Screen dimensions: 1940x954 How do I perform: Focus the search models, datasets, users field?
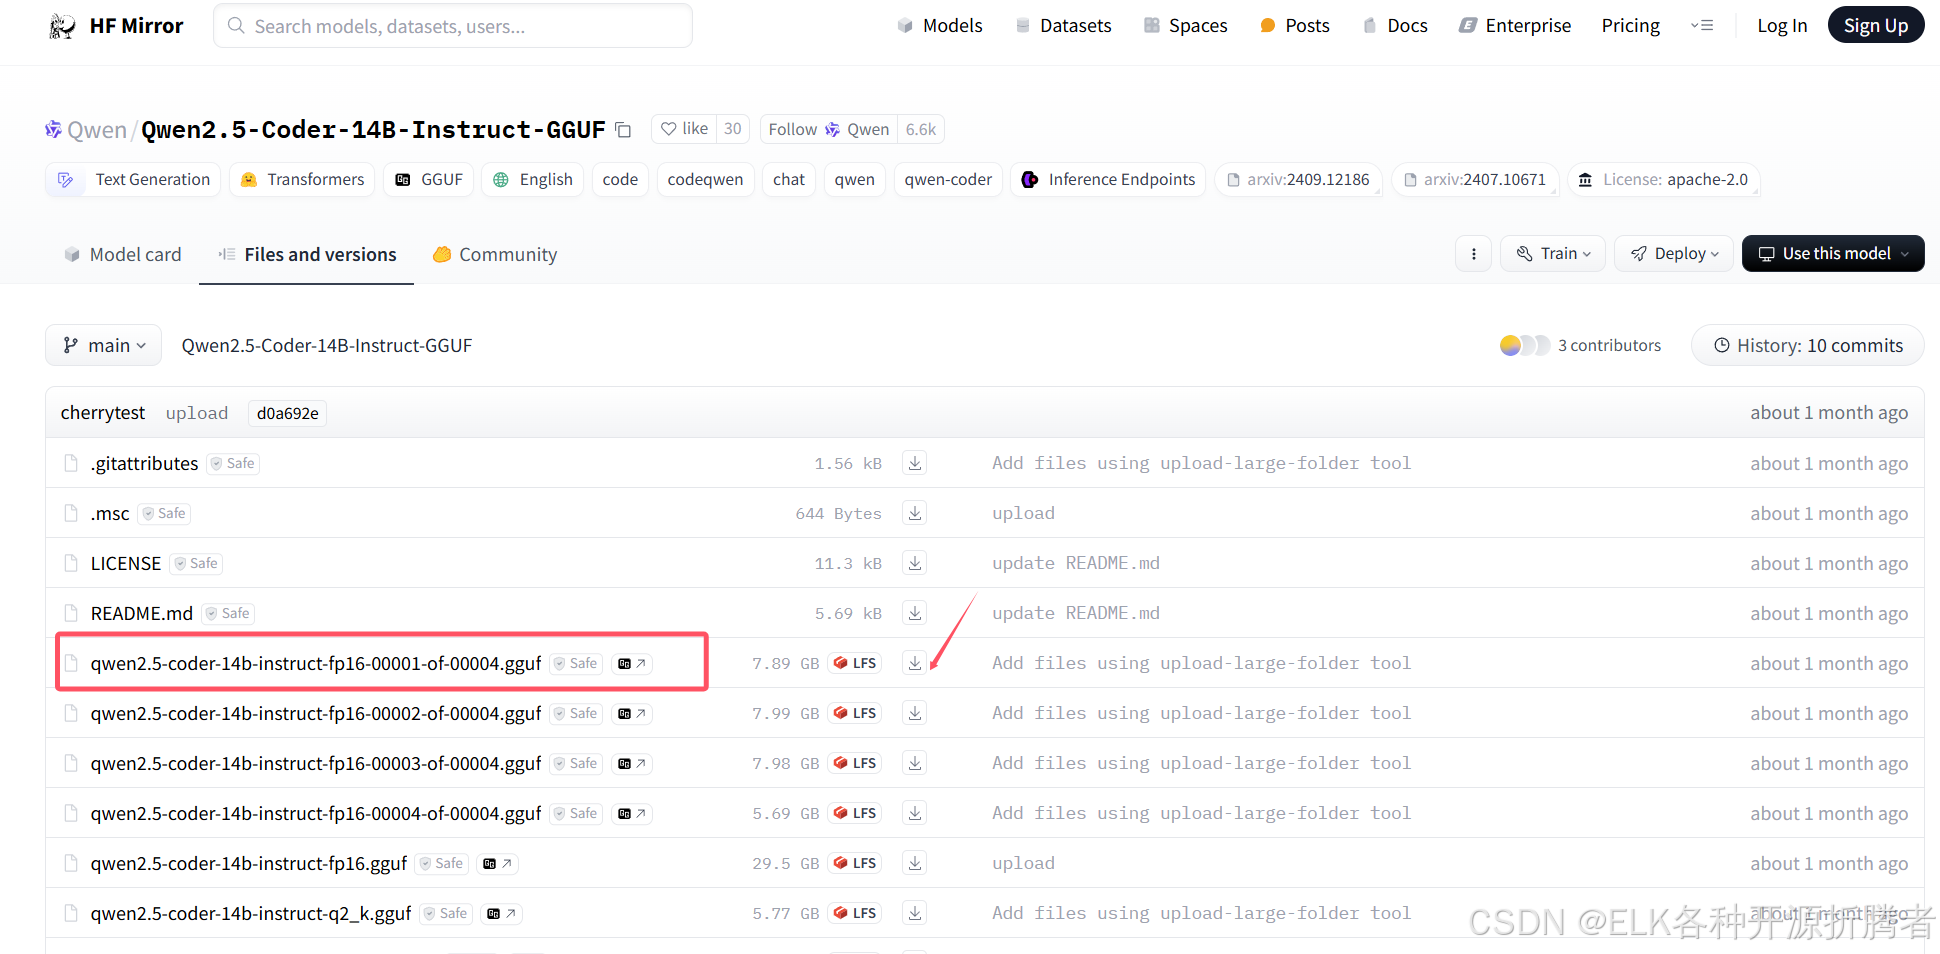coord(453,26)
